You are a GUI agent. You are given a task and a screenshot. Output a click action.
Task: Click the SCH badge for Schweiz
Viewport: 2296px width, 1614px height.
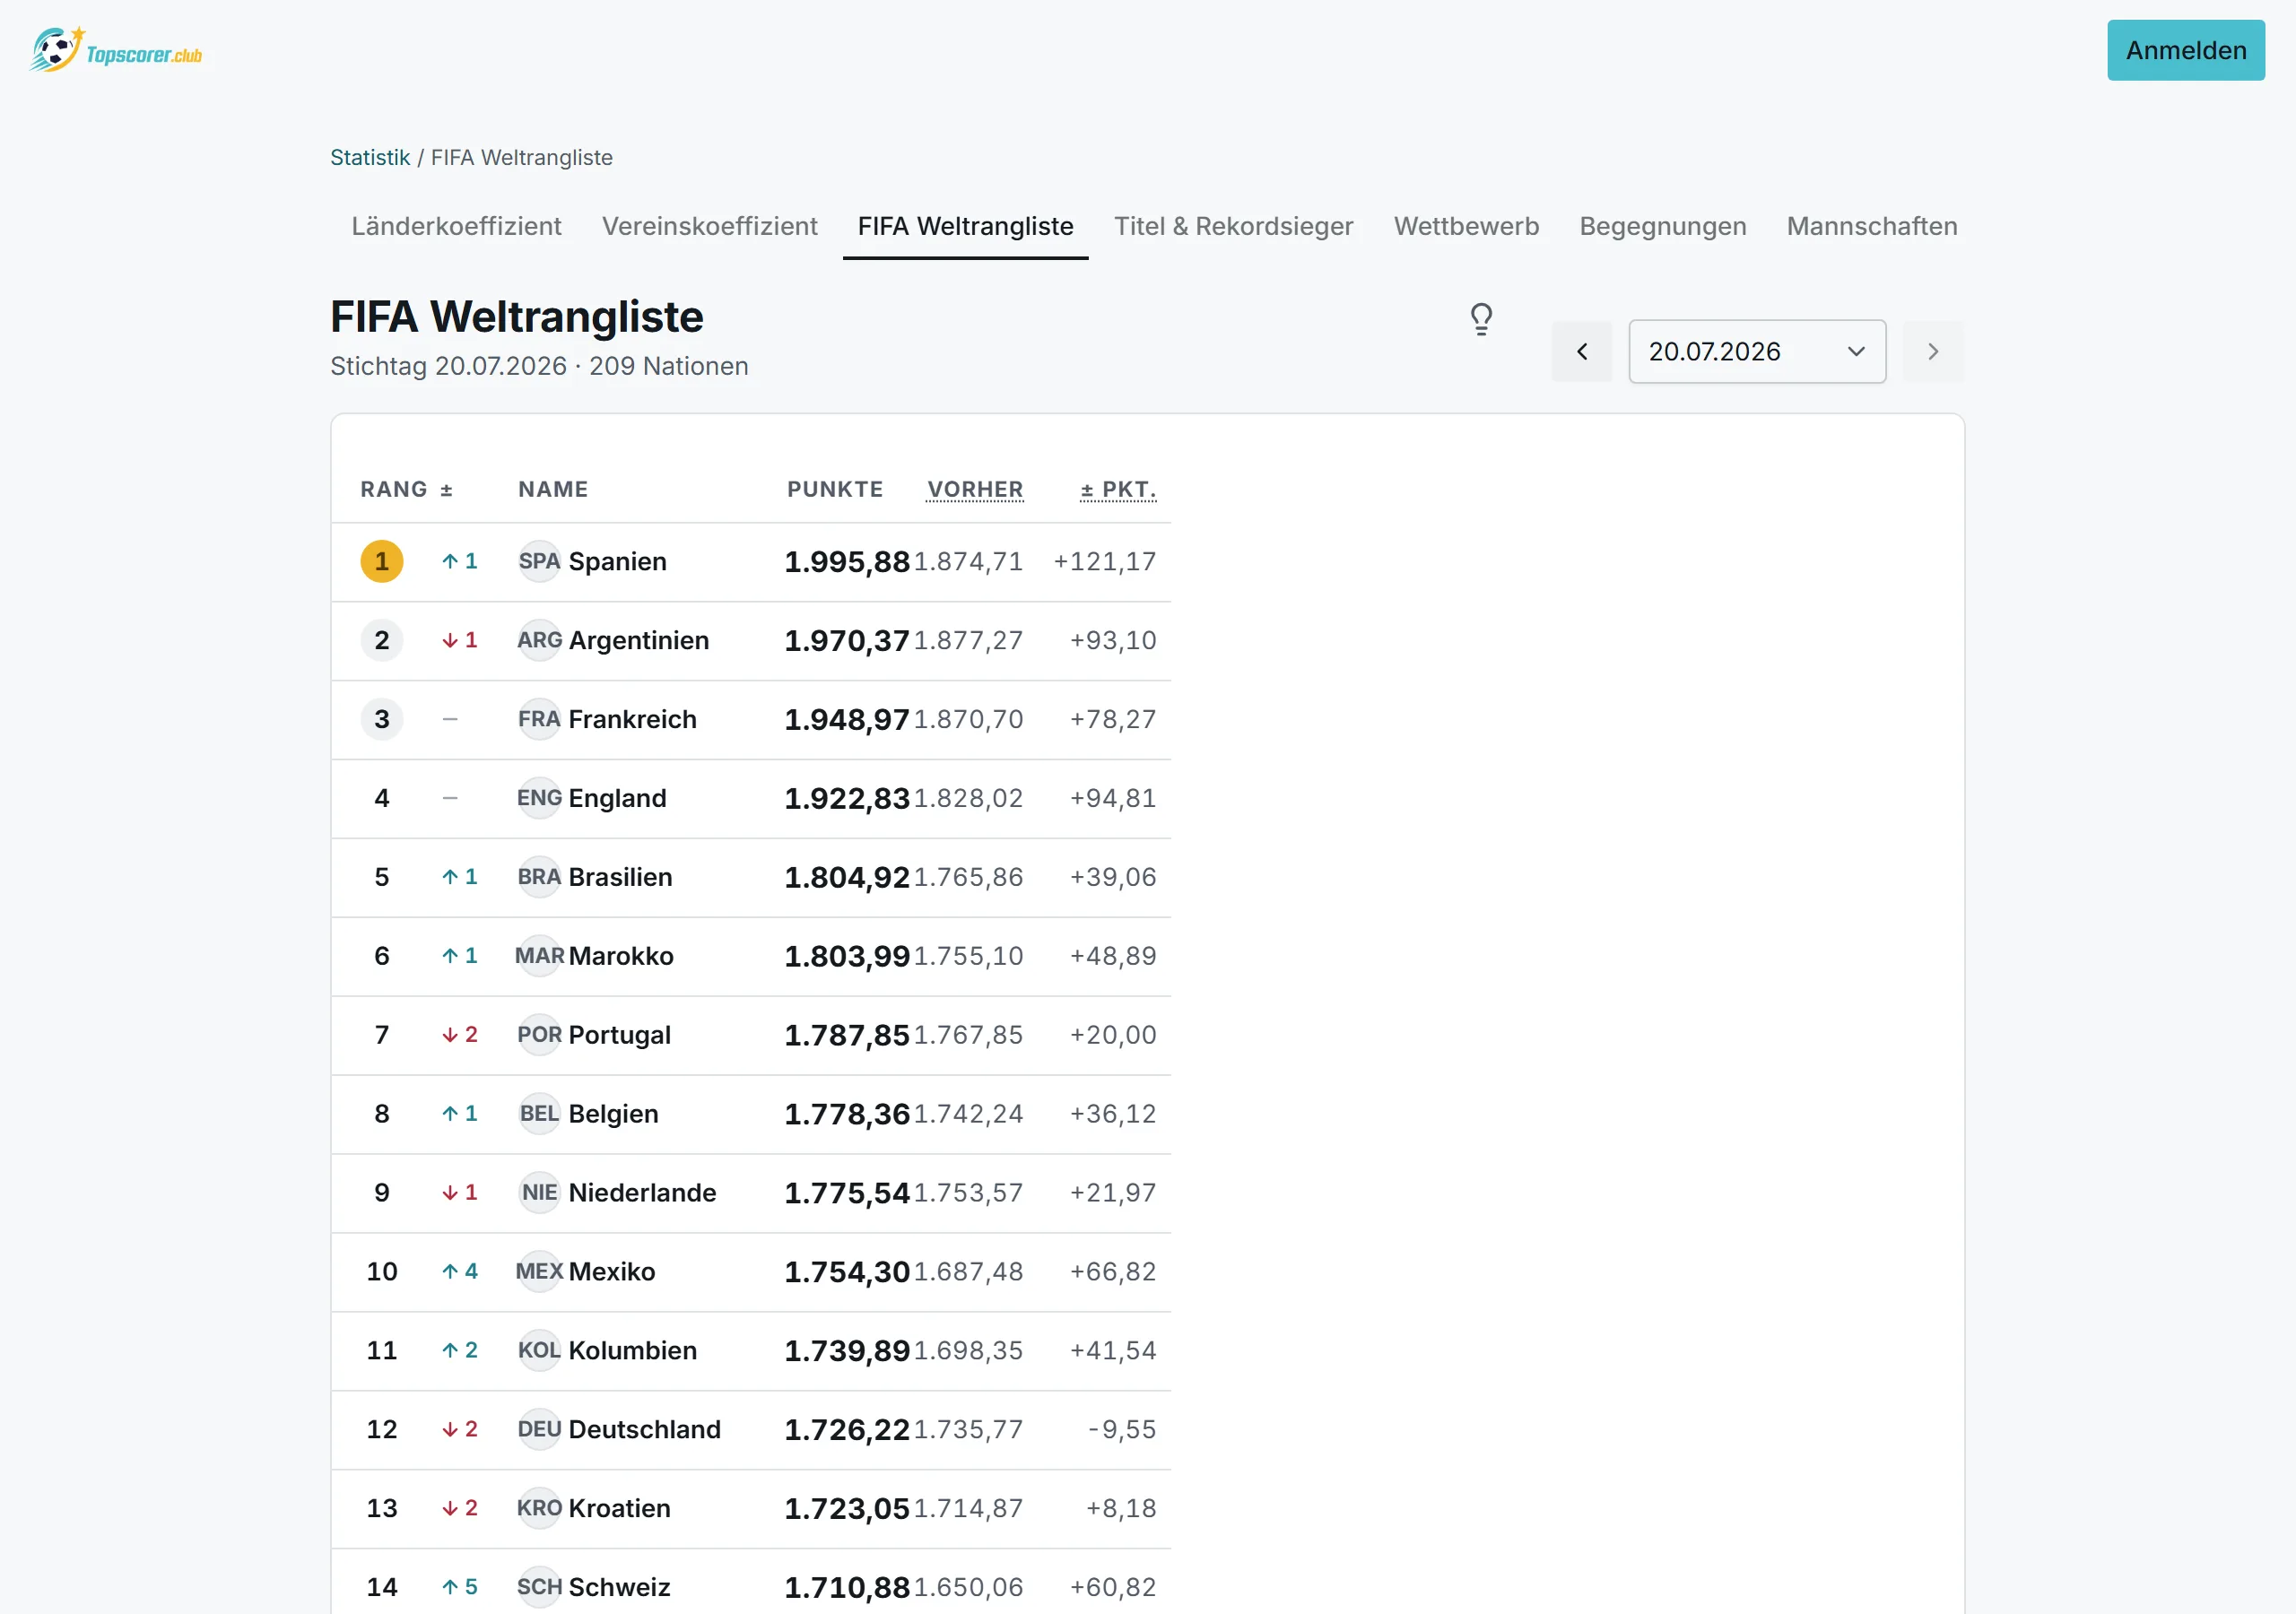coord(539,1588)
